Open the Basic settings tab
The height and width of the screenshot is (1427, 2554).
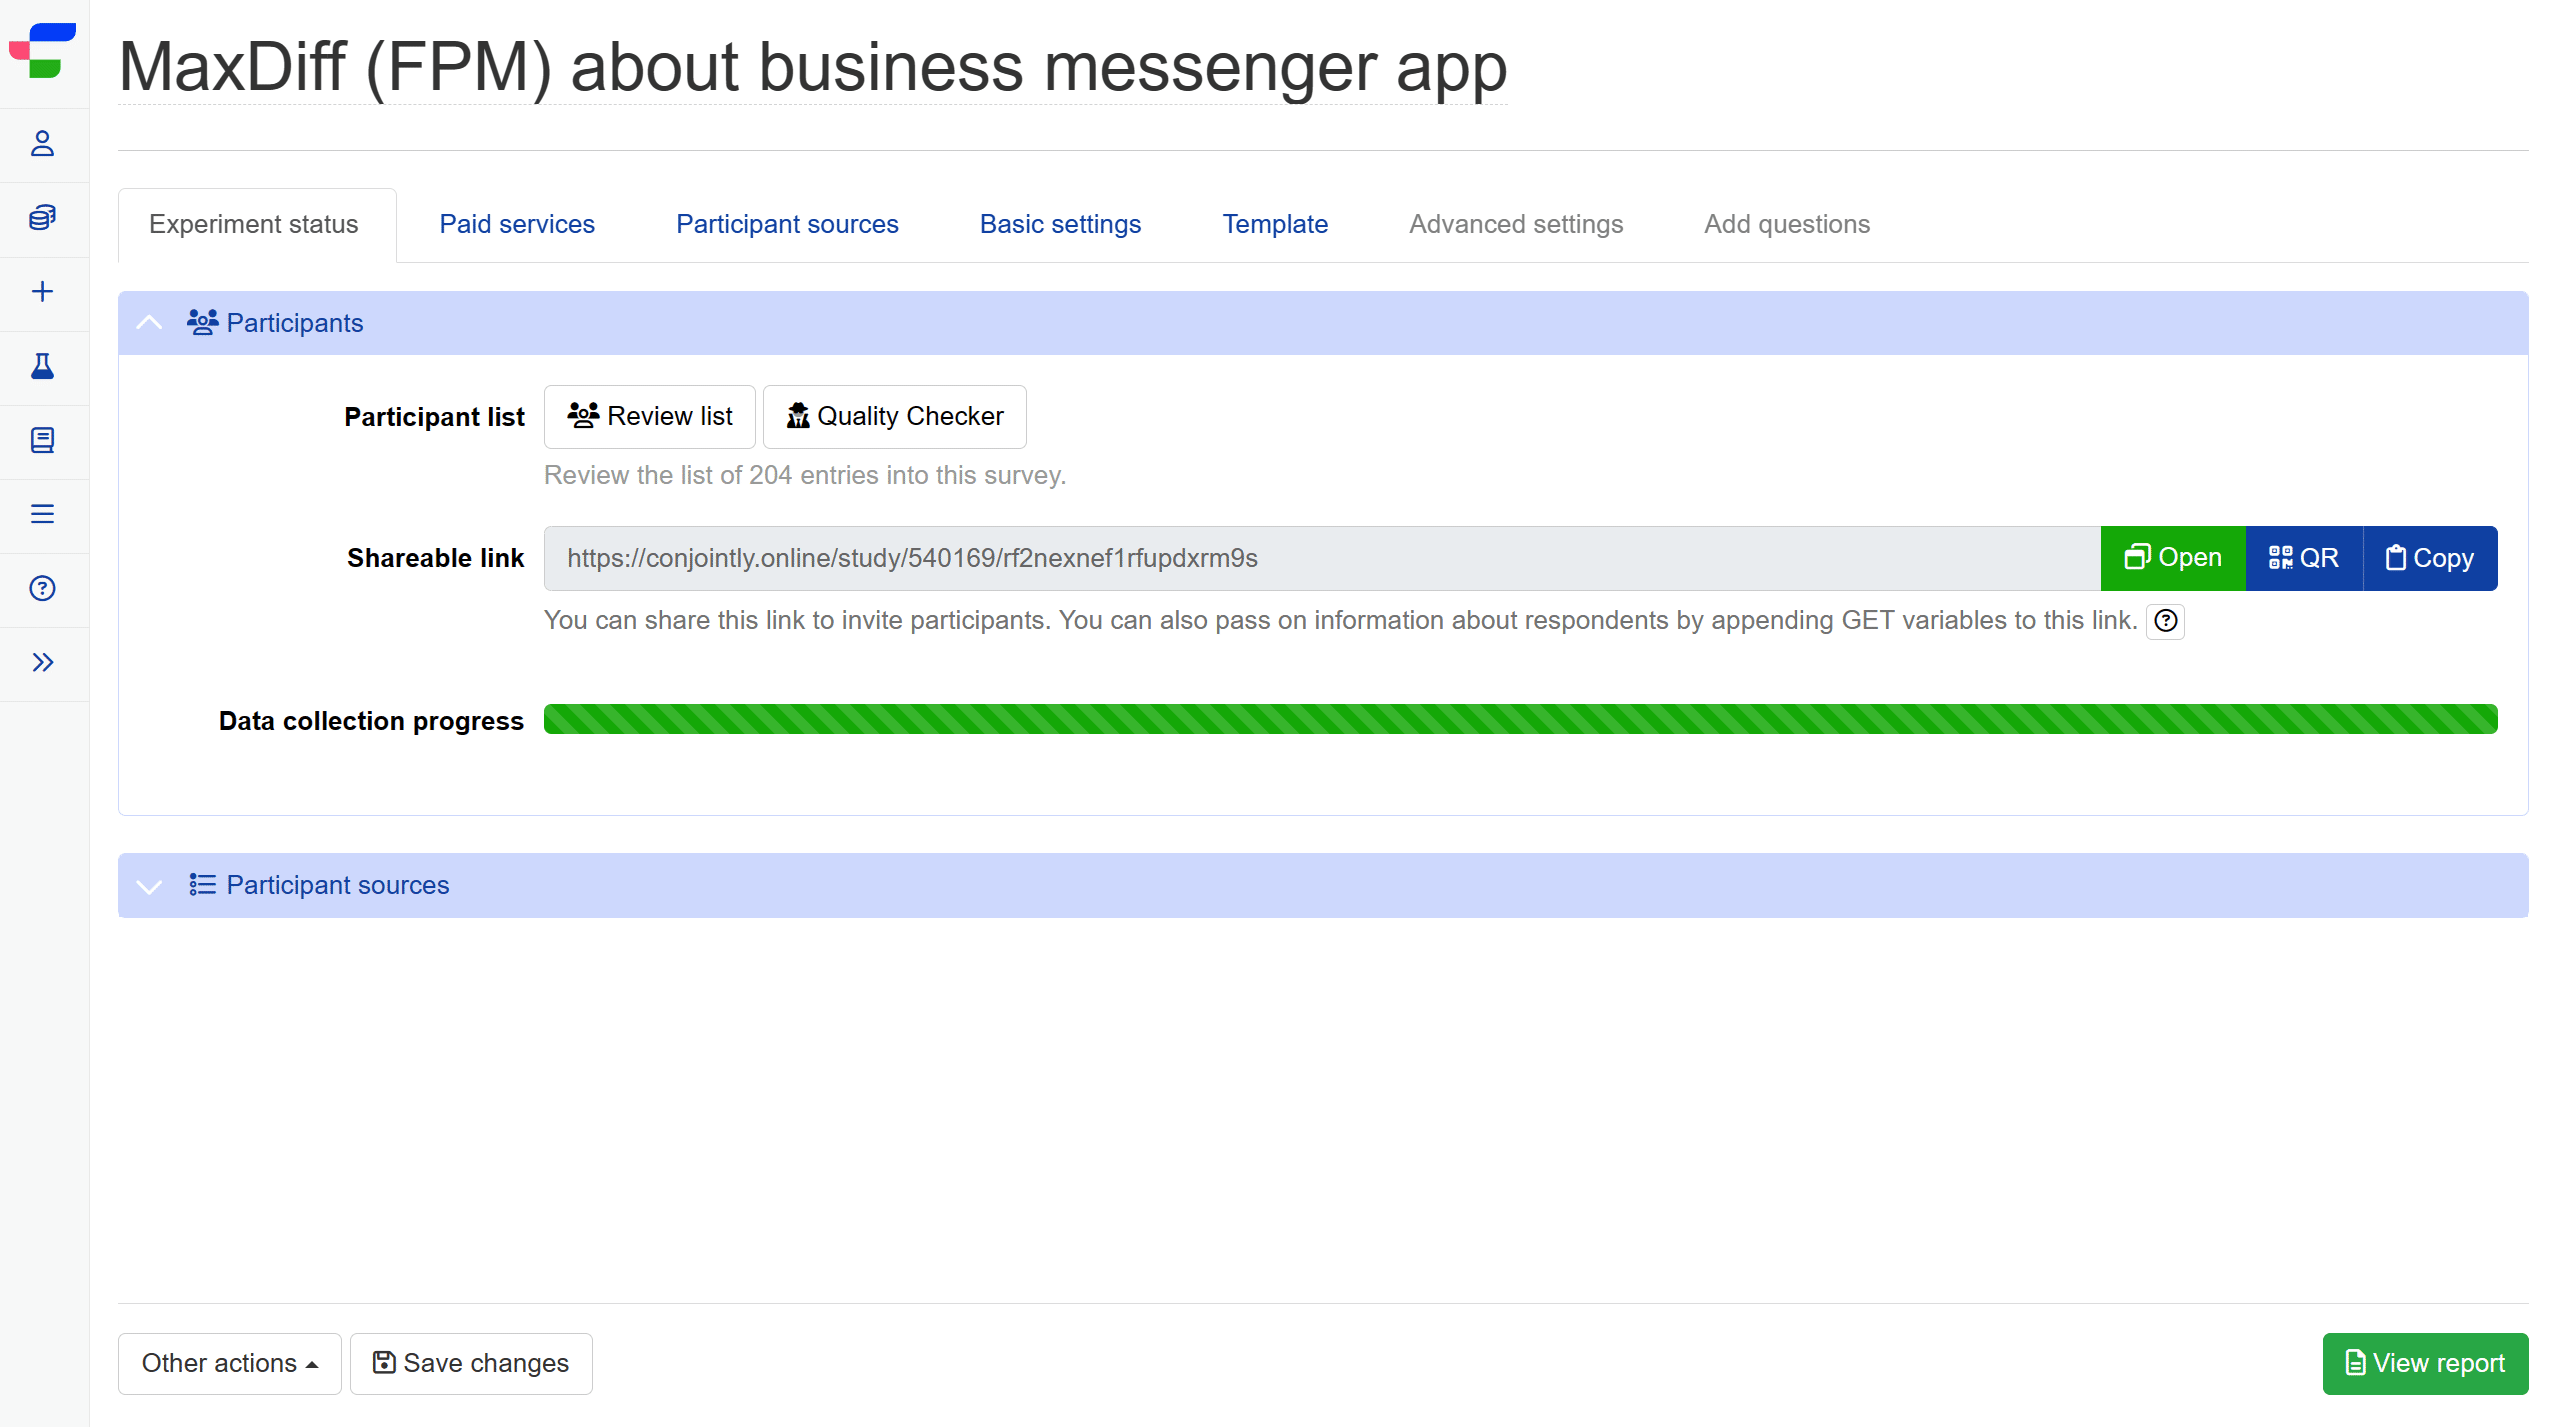pos(1060,224)
